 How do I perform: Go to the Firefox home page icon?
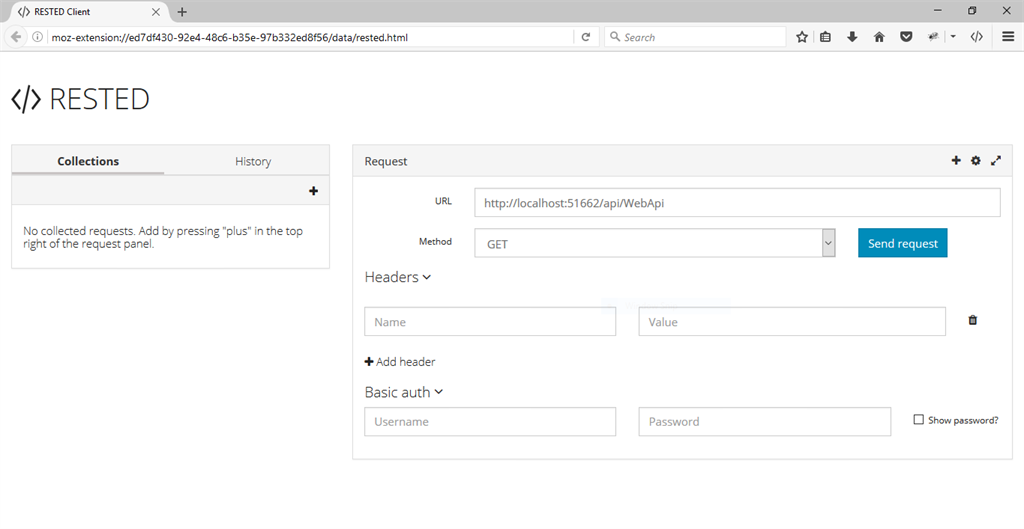pyautogui.click(x=879, y=37)
